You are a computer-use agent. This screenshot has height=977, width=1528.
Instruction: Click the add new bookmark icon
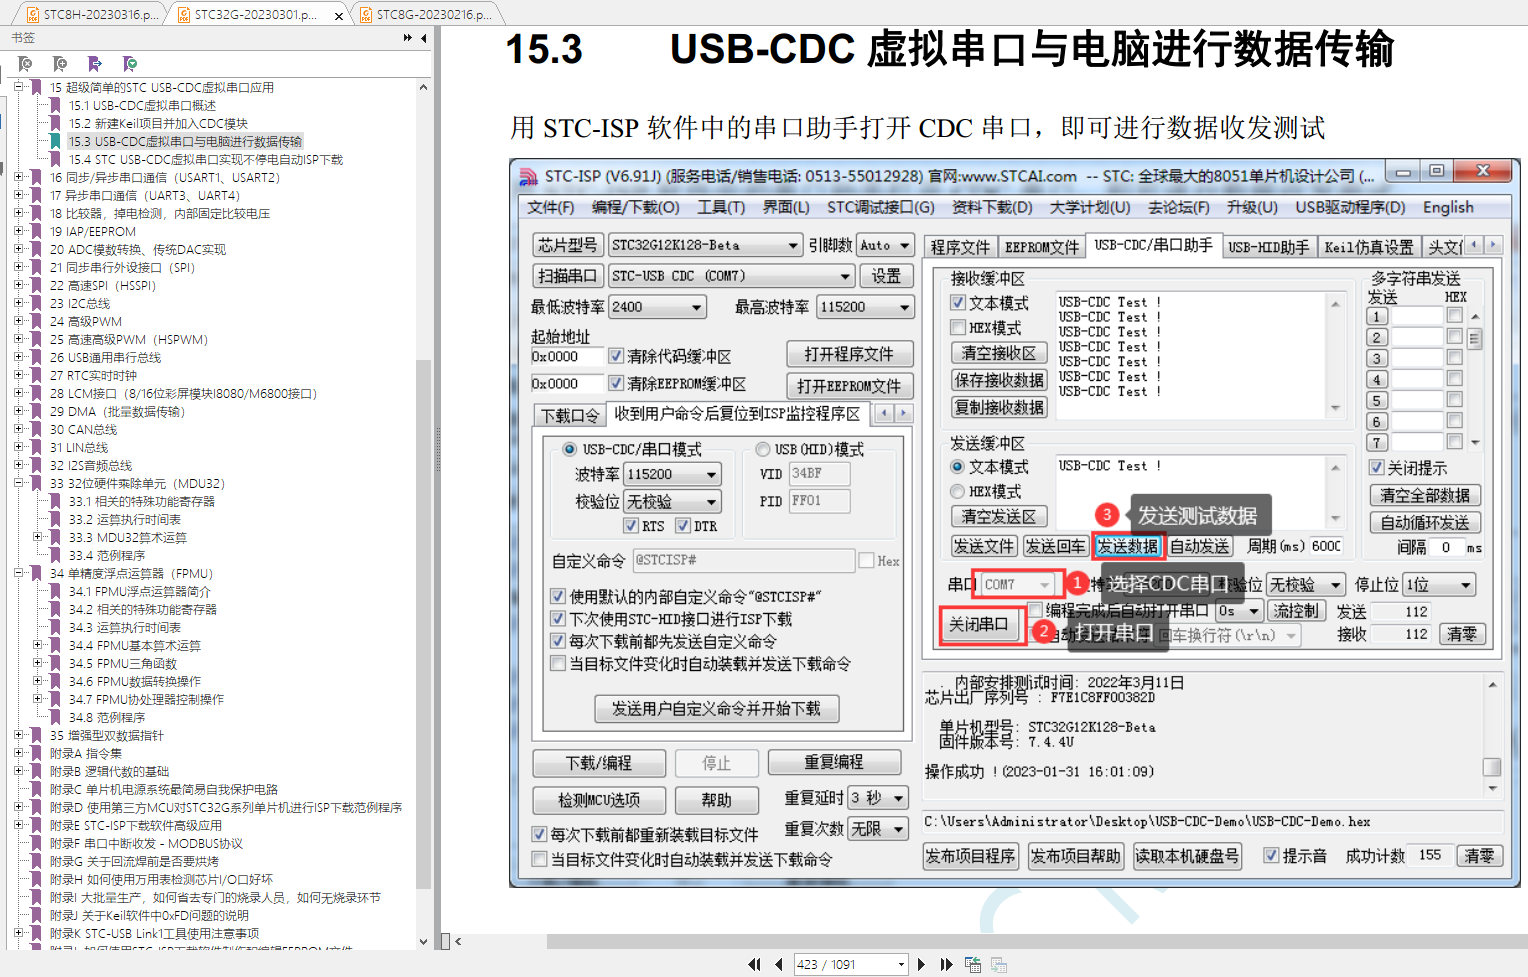(60, 64)
